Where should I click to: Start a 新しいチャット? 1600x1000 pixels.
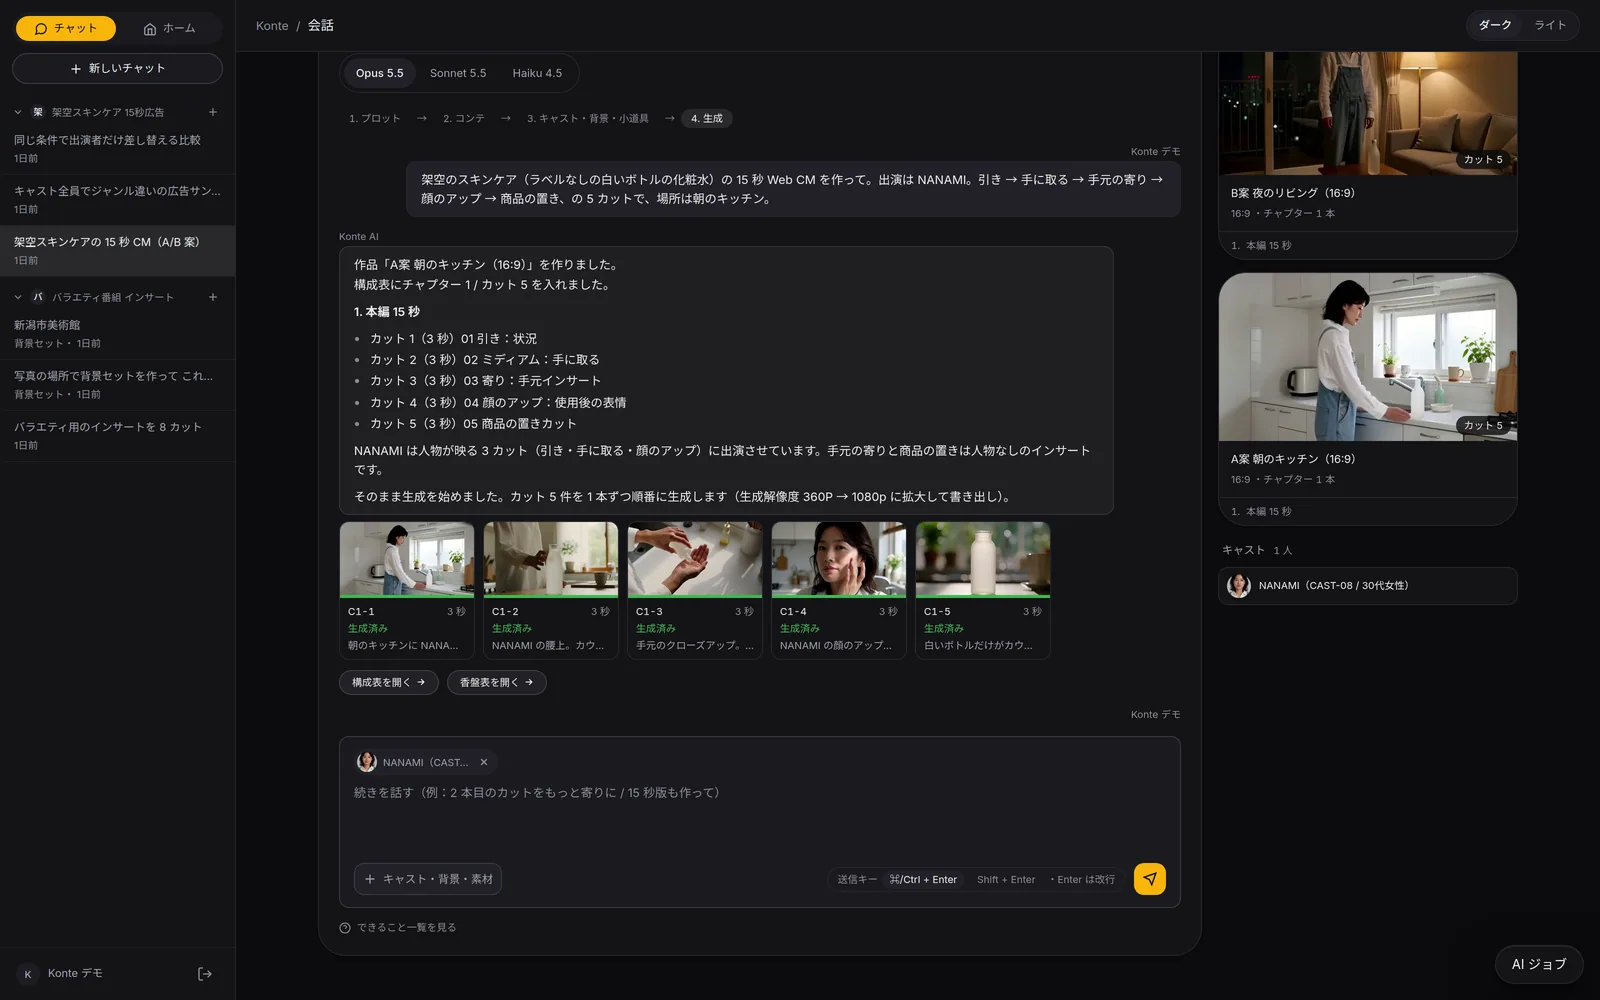pyautogui.click(x=117, y=68)
